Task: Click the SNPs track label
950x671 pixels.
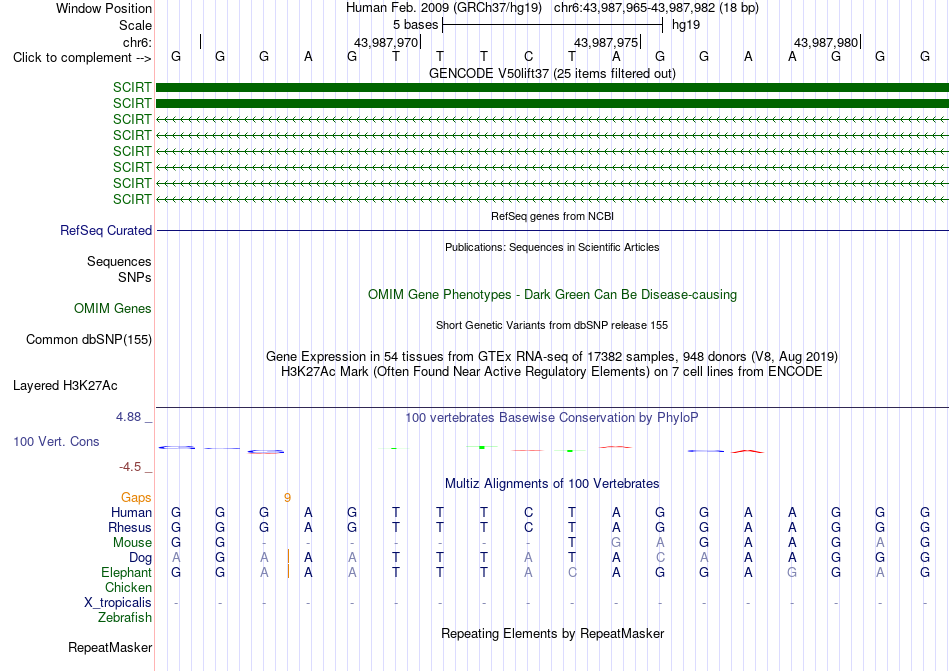Action: pos(135,277)
